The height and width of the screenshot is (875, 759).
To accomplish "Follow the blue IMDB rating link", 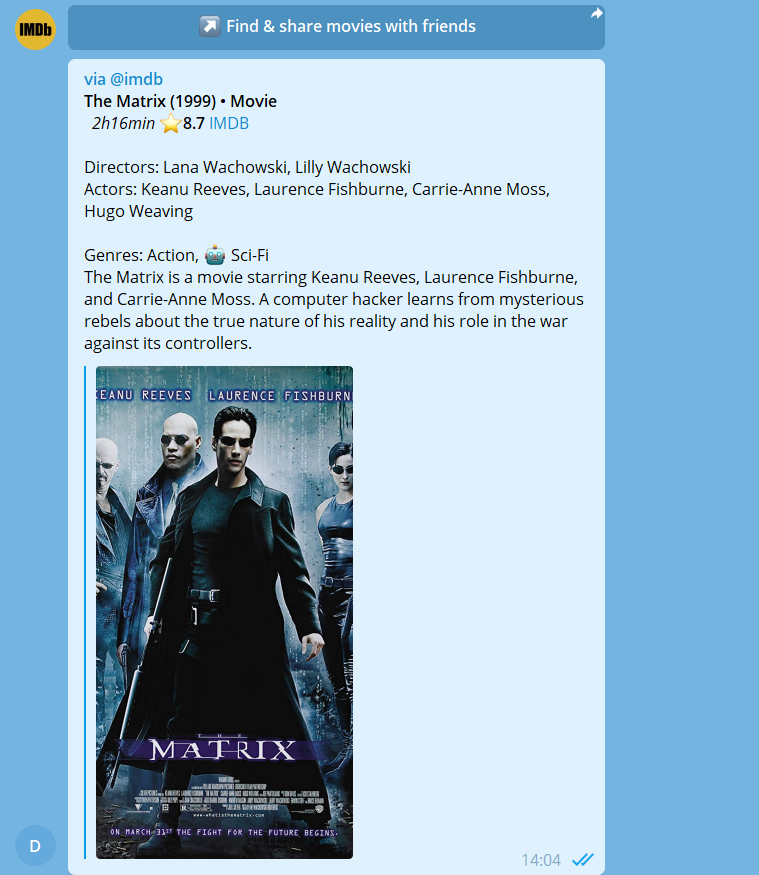I will (x=229, y=123).
